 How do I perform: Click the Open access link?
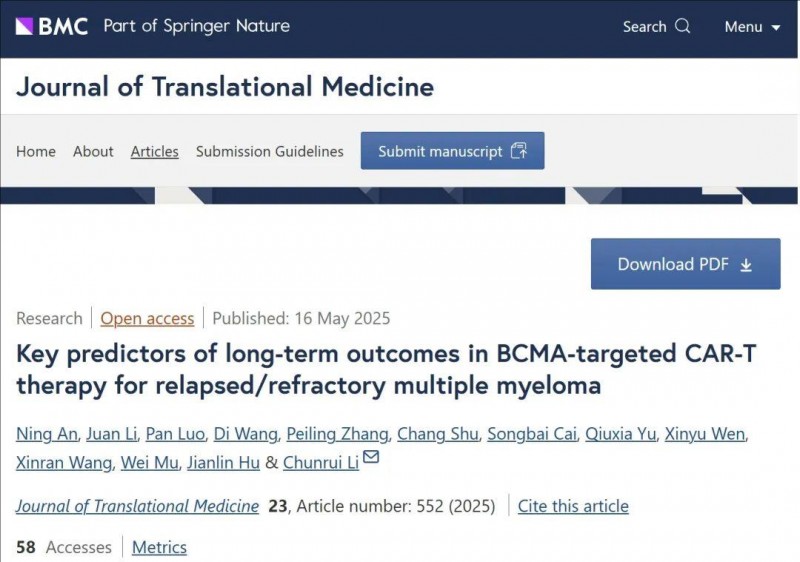pyautogui.click(x=147, y=318)
